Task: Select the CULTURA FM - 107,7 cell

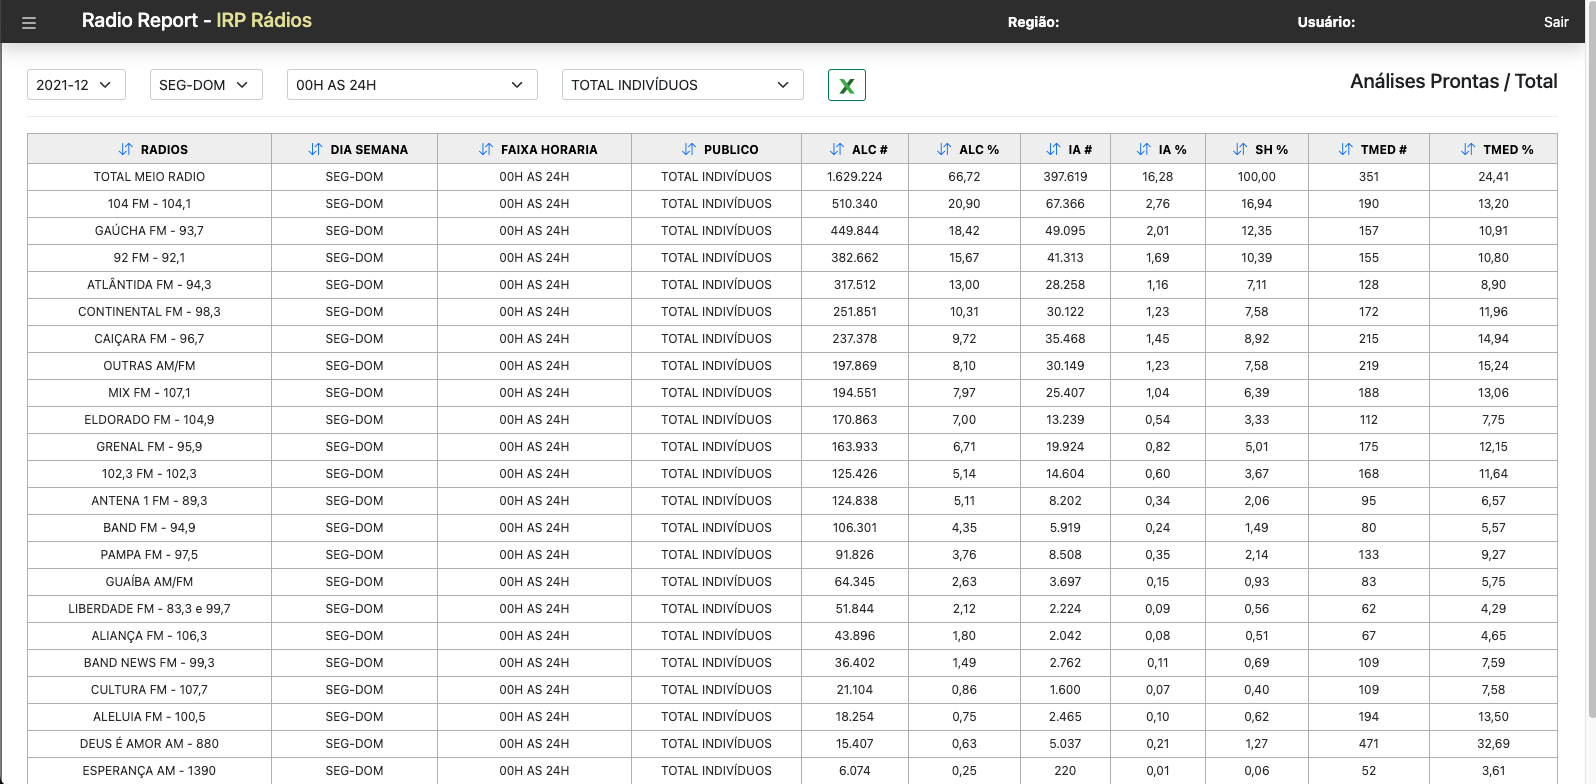Action: (x=149, y=690)
